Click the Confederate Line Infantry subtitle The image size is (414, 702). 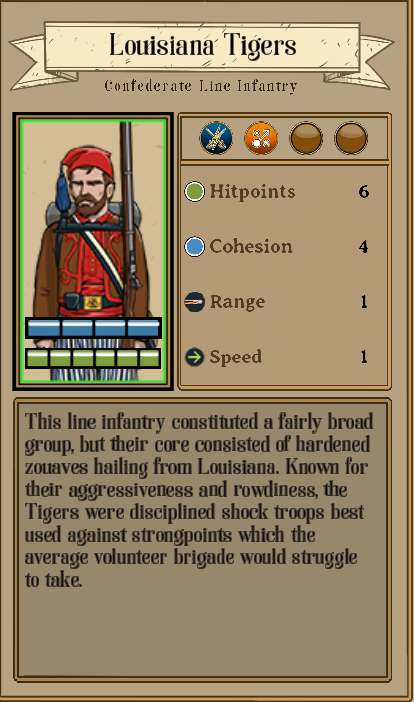coord(201,86)
